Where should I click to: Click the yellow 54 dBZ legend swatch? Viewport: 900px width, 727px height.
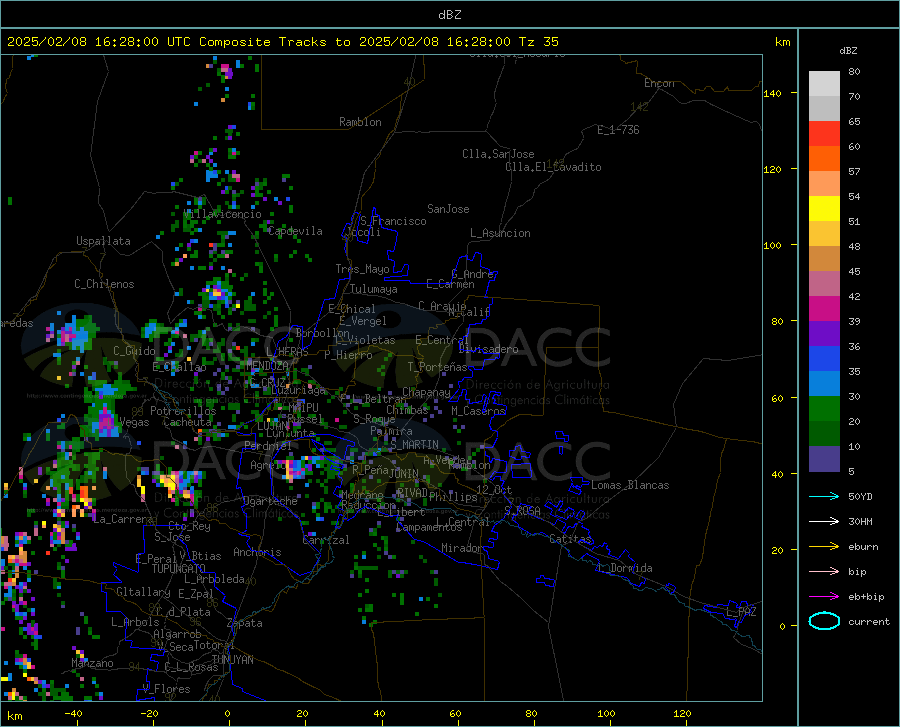(824, 208)
